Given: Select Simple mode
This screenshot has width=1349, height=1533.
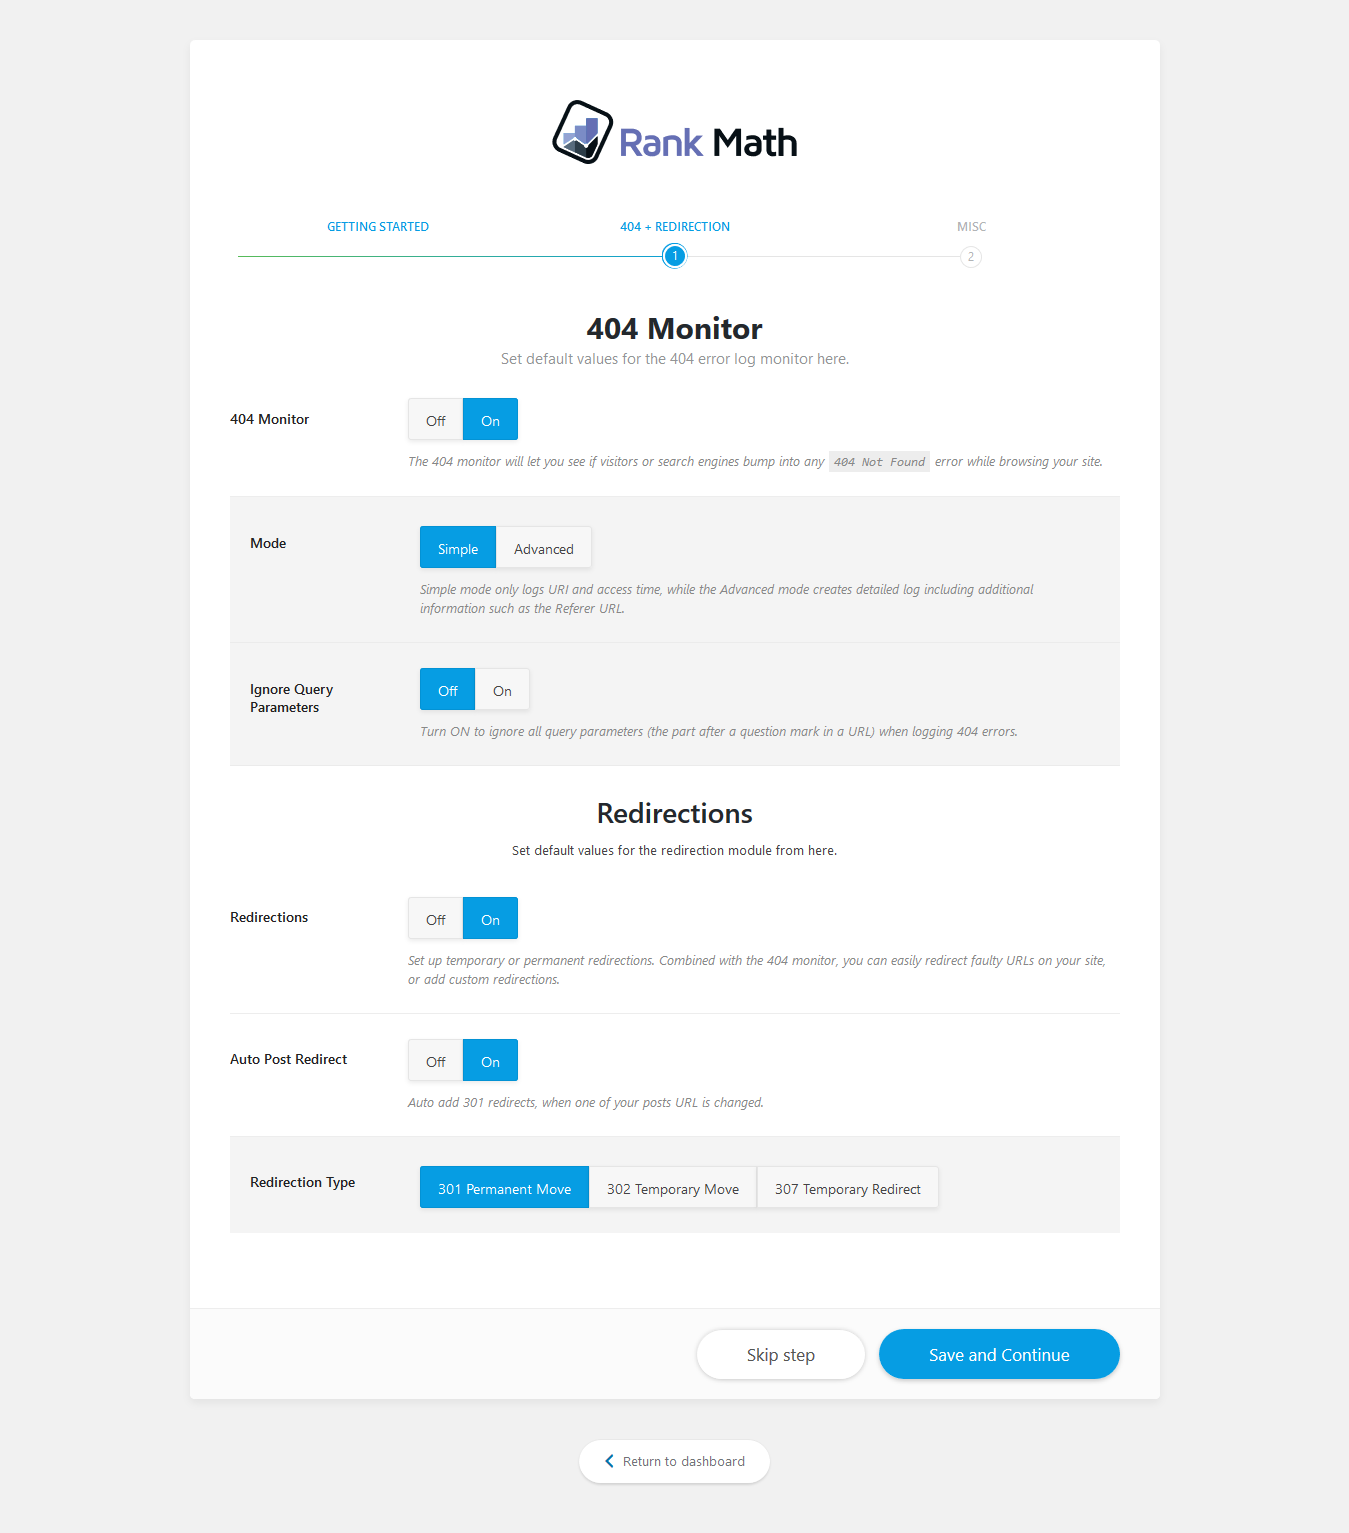Looking at the screenshot, I should tap(458, 548).
